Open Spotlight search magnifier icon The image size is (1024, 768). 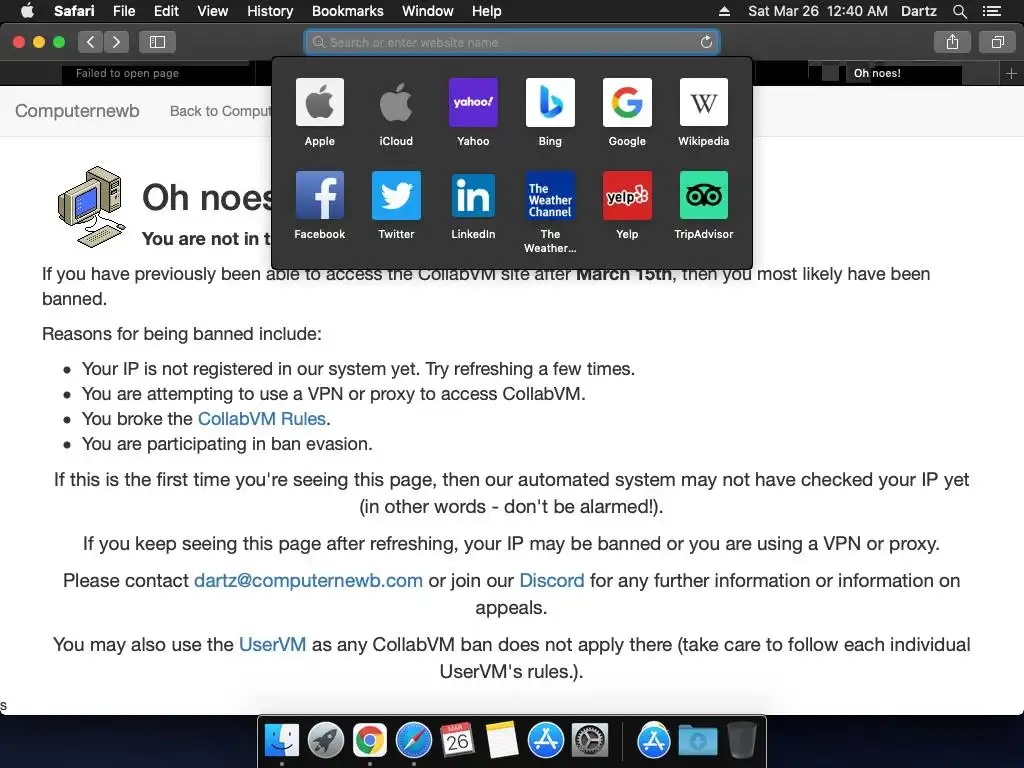point(959,11)
